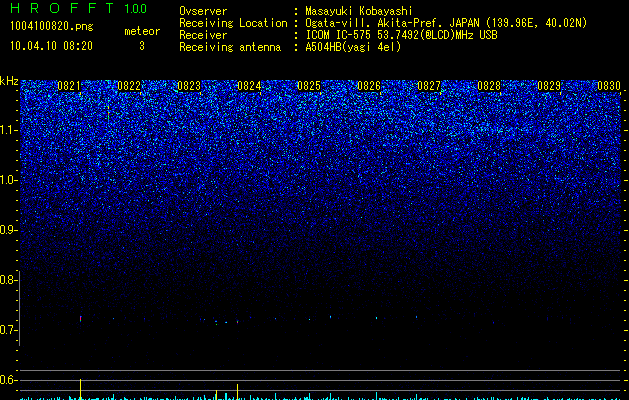Viewport: 629px width, 400px height.
Task: Click the kHz axis unit label
Action: 9,81
